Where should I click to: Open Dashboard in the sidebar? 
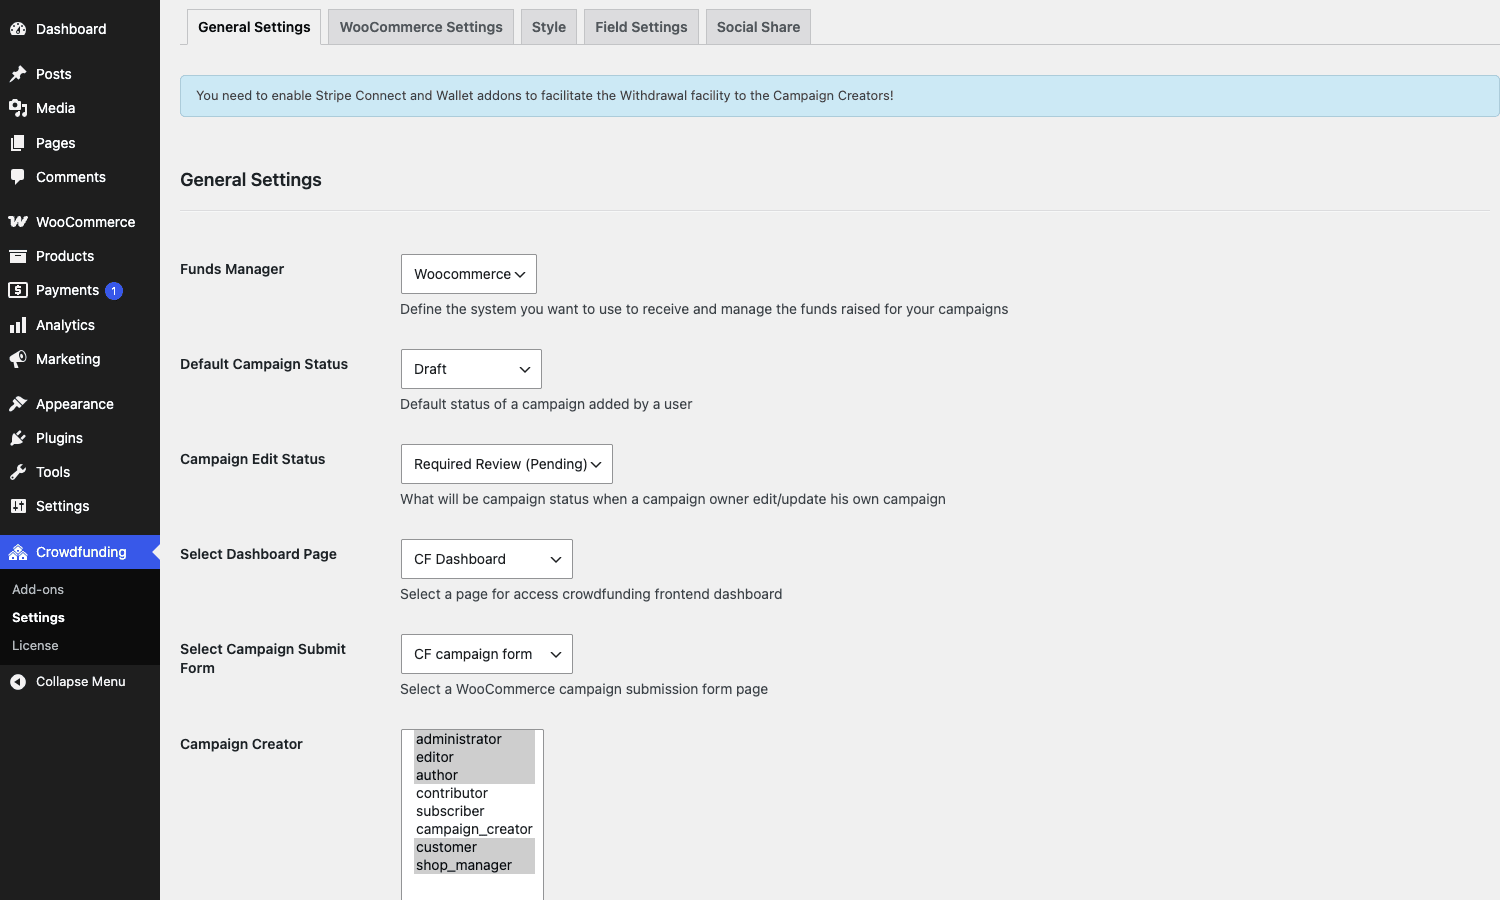80,29
